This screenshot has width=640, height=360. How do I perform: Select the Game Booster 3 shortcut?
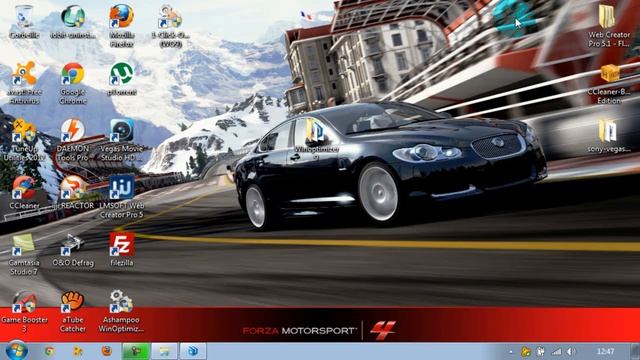tap(24, 311)
